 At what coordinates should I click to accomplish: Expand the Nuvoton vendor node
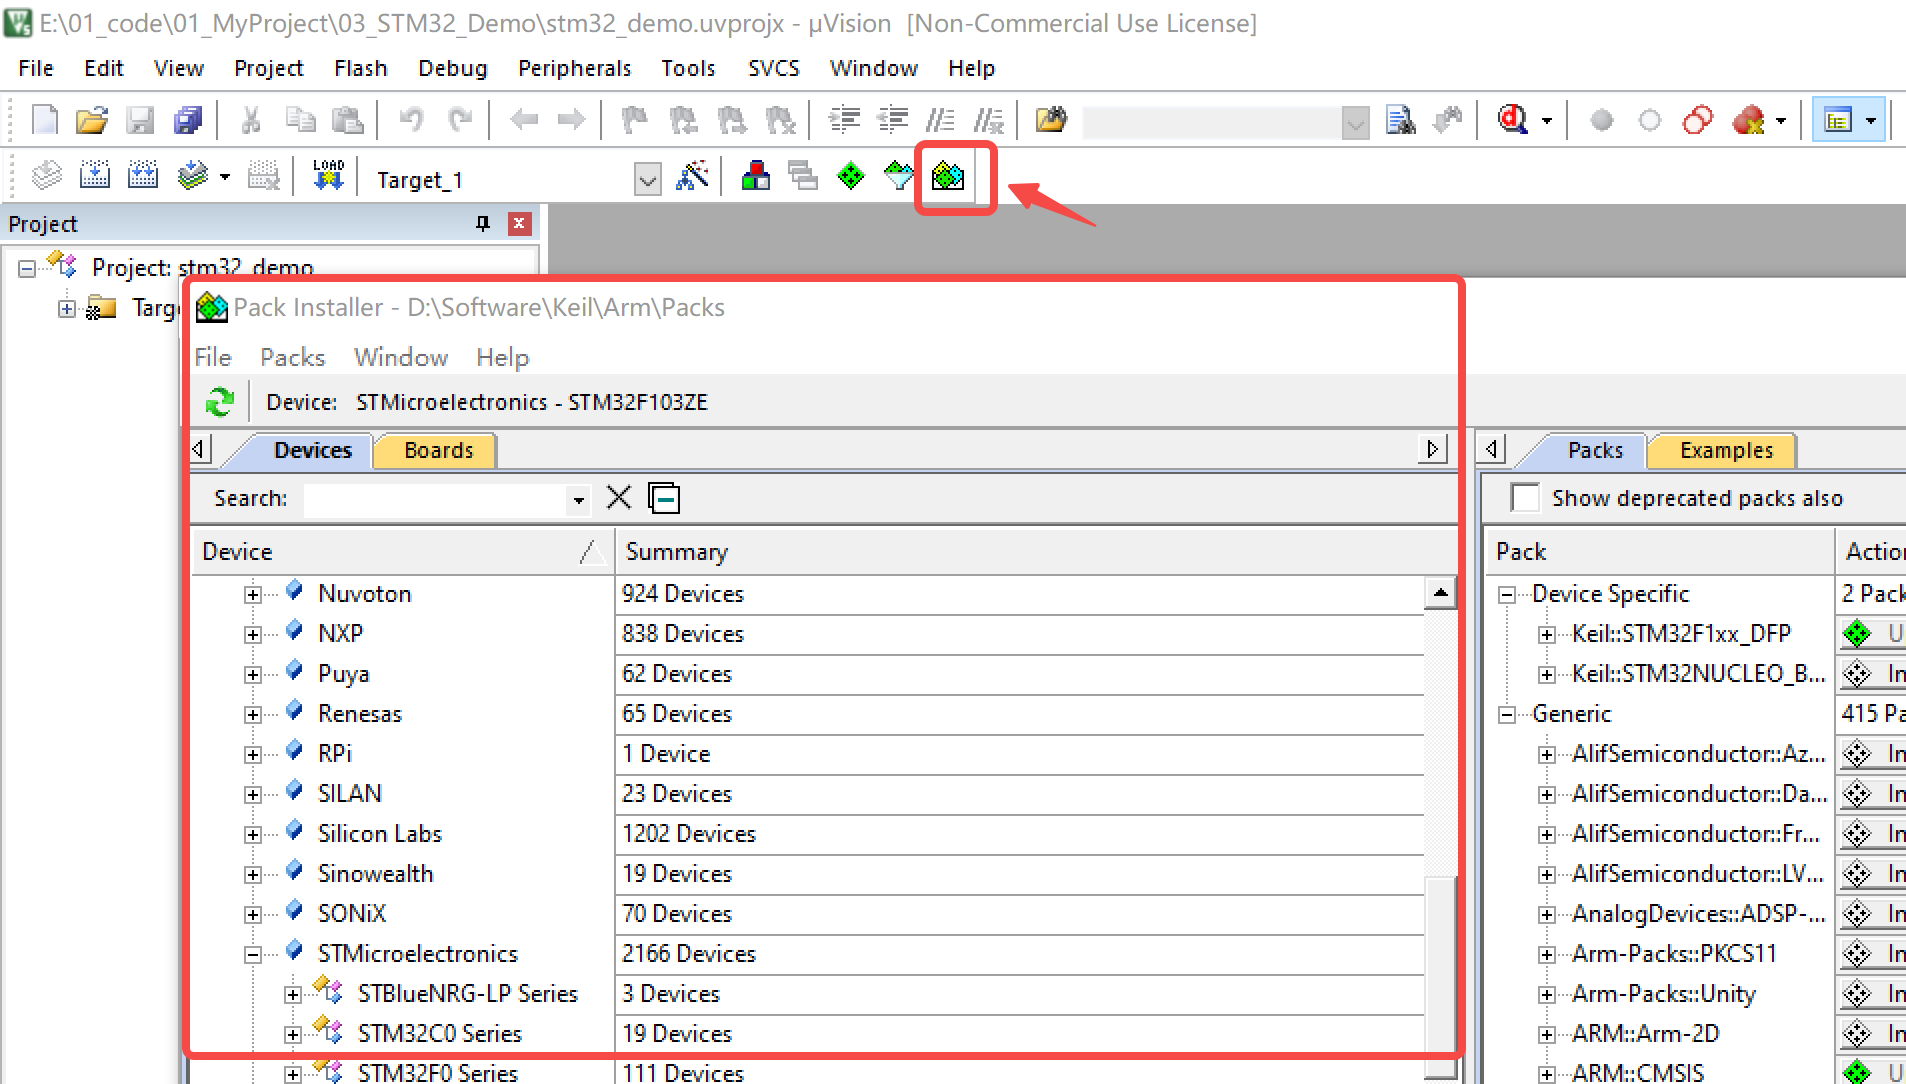pos(253,594)
